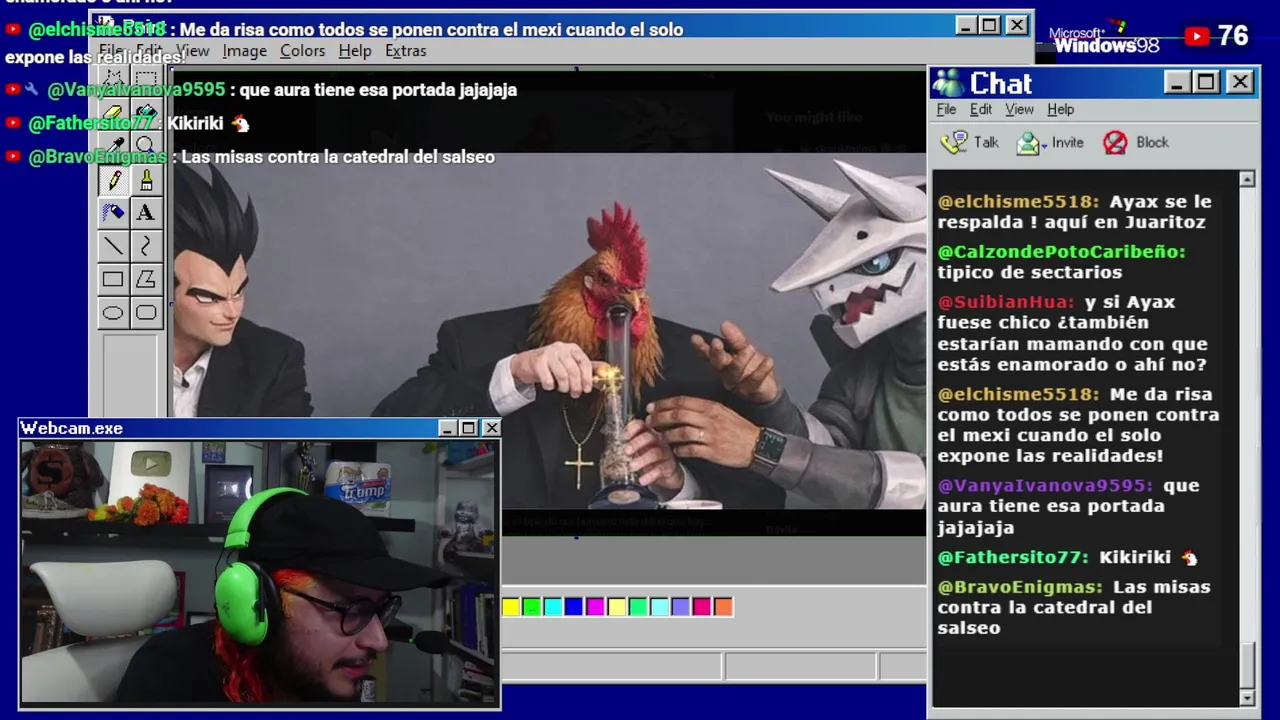
Task: Pick the periwinkle palette color
Action: 680,607
